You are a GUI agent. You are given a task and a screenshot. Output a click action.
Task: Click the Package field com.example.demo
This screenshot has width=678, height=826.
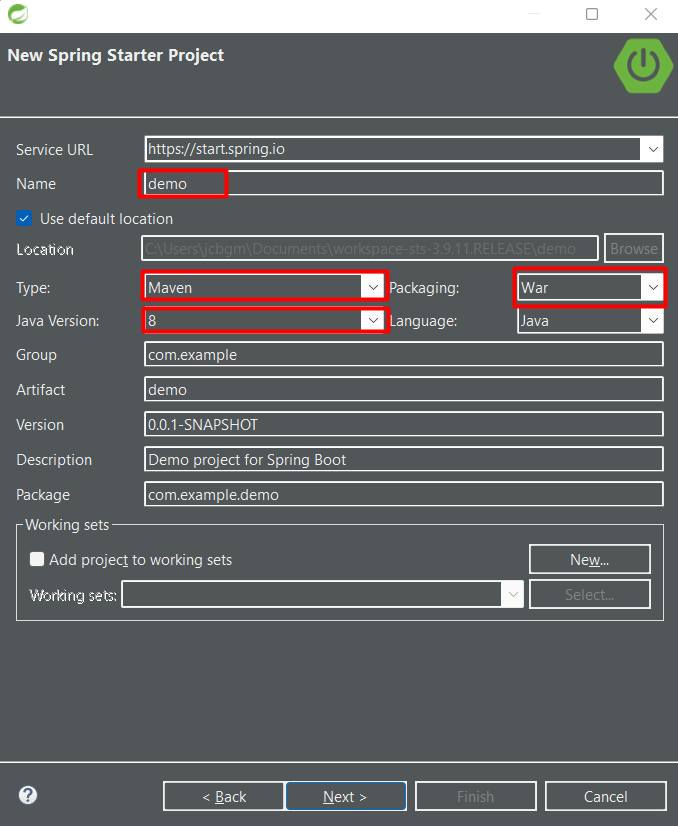404,494
